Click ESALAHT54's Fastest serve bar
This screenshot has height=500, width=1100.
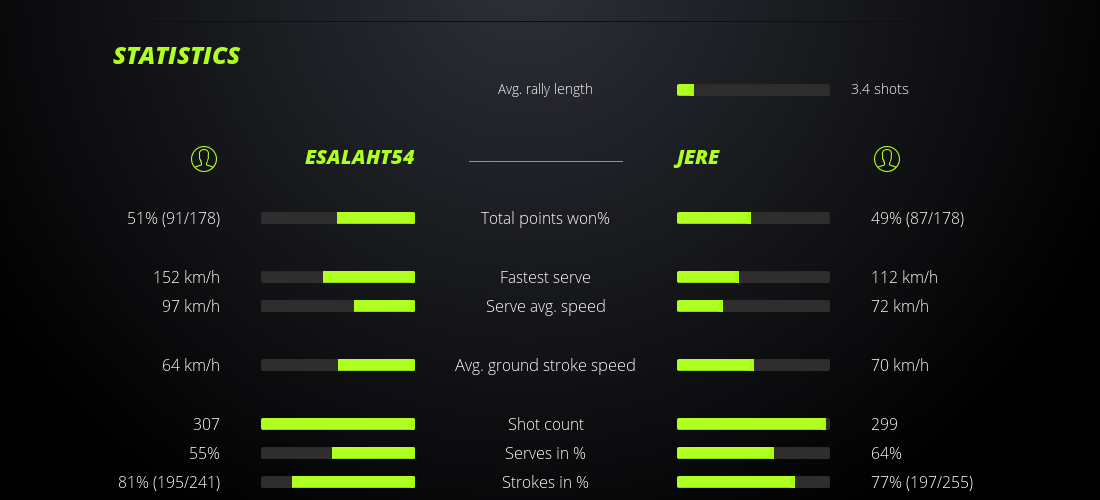(x=338, y=277)
